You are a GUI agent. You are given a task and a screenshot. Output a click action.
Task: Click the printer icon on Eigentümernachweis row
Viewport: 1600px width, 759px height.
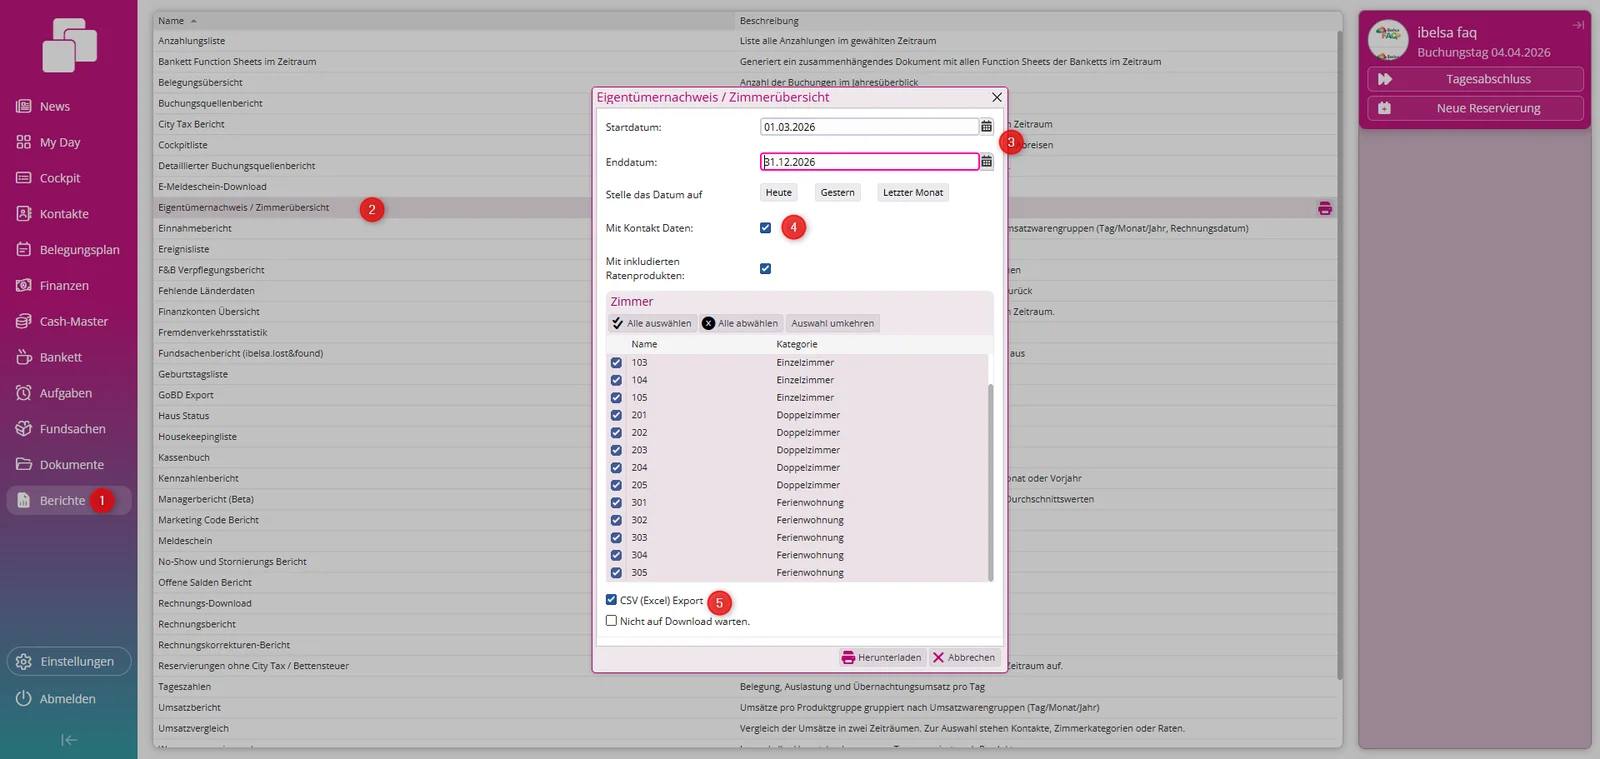pyautogui.click(x=1324, y=208)
